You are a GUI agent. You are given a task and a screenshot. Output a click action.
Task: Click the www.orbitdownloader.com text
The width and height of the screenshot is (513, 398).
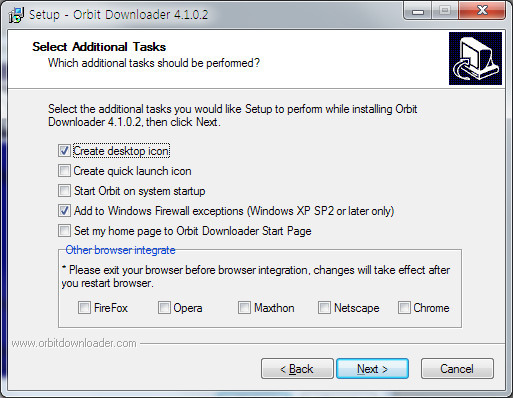(x=74, y=343)
